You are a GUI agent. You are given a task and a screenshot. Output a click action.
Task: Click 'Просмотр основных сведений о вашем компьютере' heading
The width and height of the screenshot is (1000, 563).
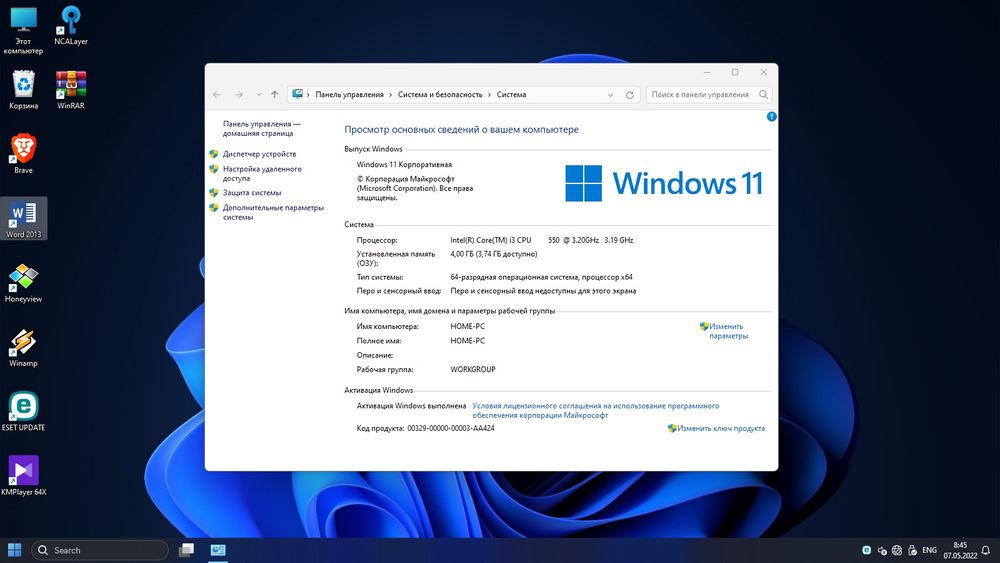(x=461, y=129)
